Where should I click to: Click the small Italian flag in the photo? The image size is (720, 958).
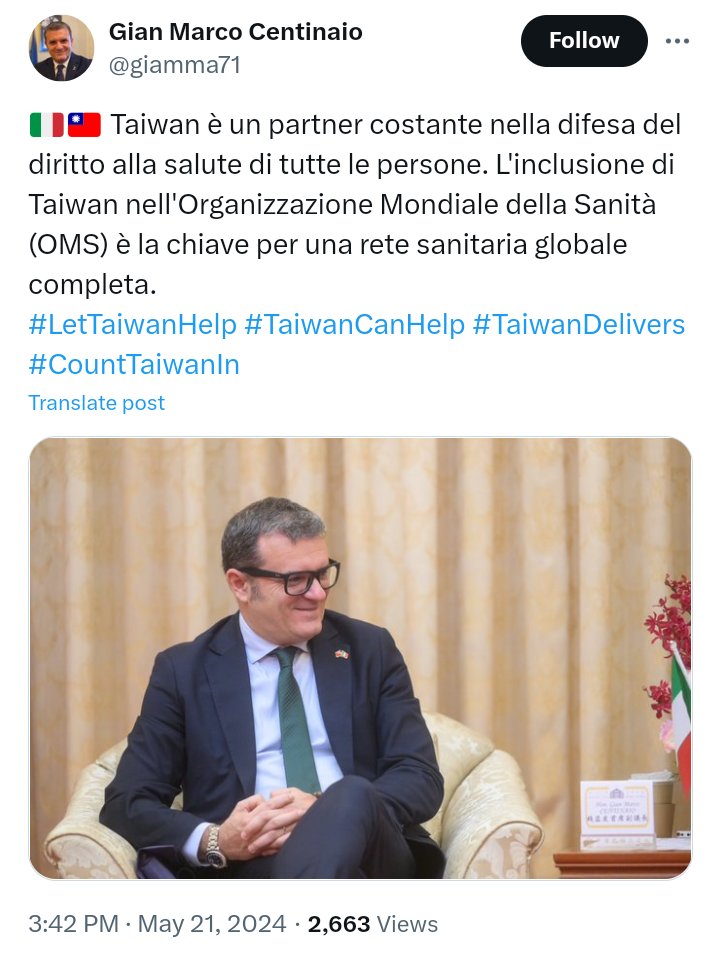coord(681,715)
